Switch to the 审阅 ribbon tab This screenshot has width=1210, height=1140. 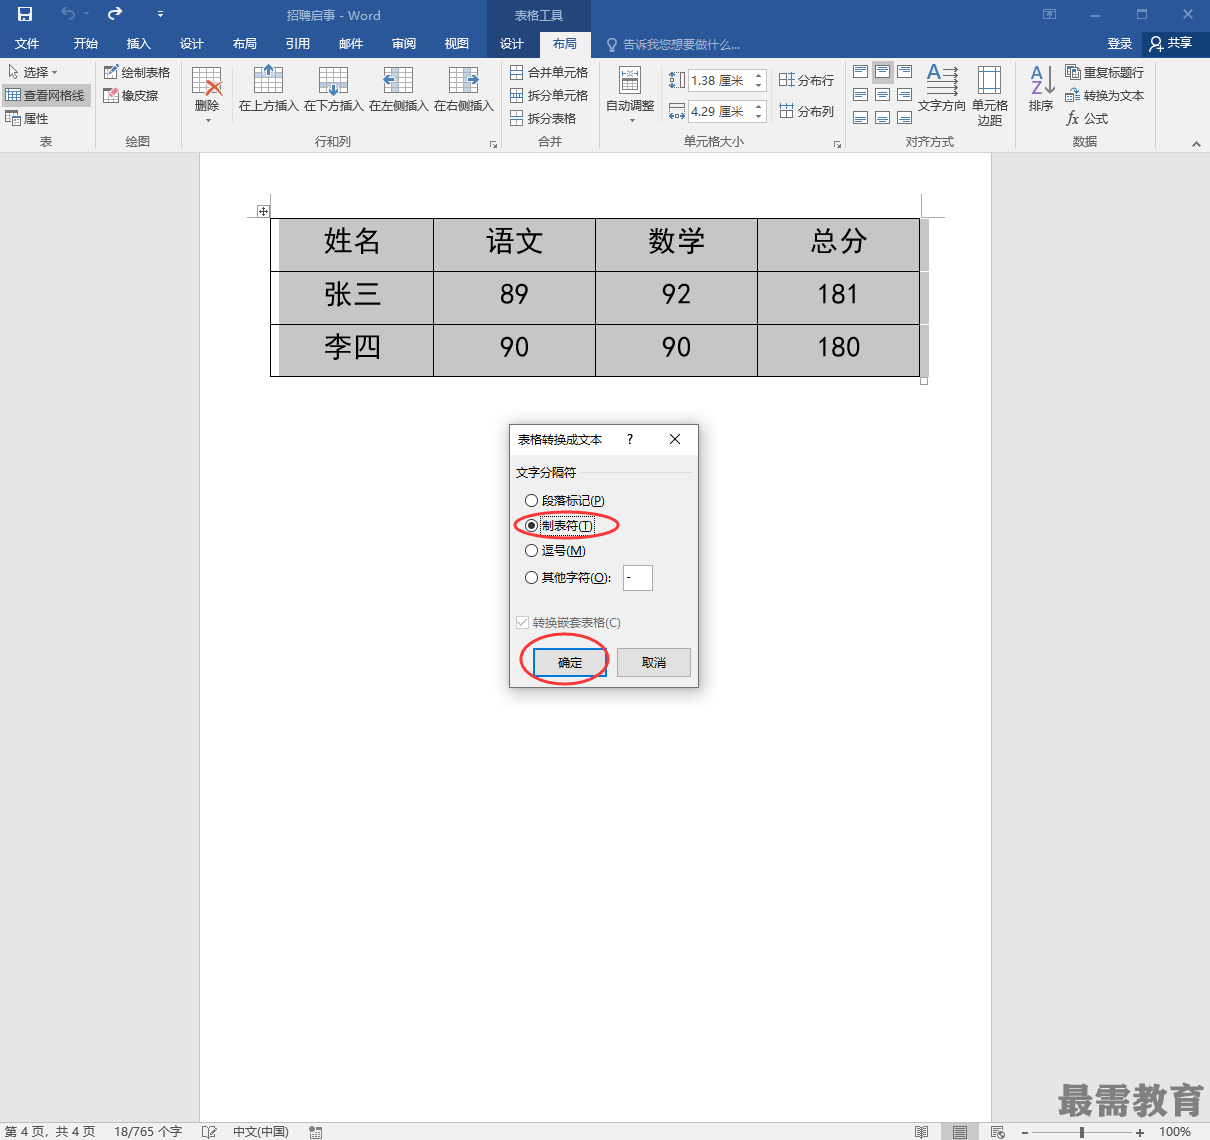coord(404,44)
